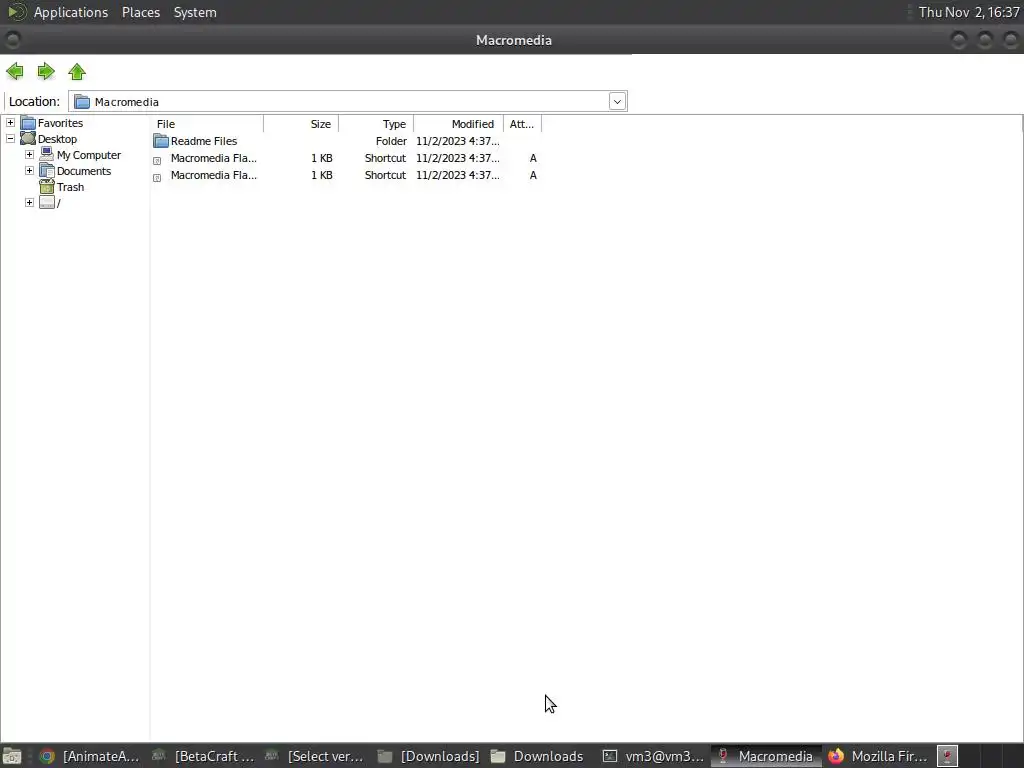Sort by Att... column header
1024x768 pixels.
522,124
